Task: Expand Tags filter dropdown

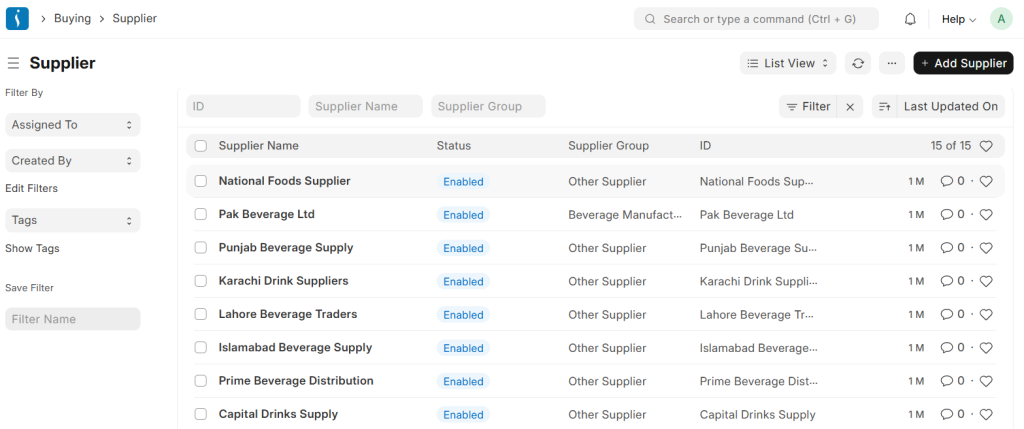Action: click(72, 220)
